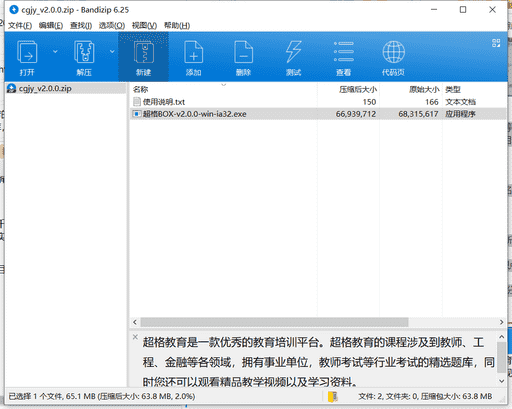
Task: Open the 选项(O) menu
Action: pos(112,26)
